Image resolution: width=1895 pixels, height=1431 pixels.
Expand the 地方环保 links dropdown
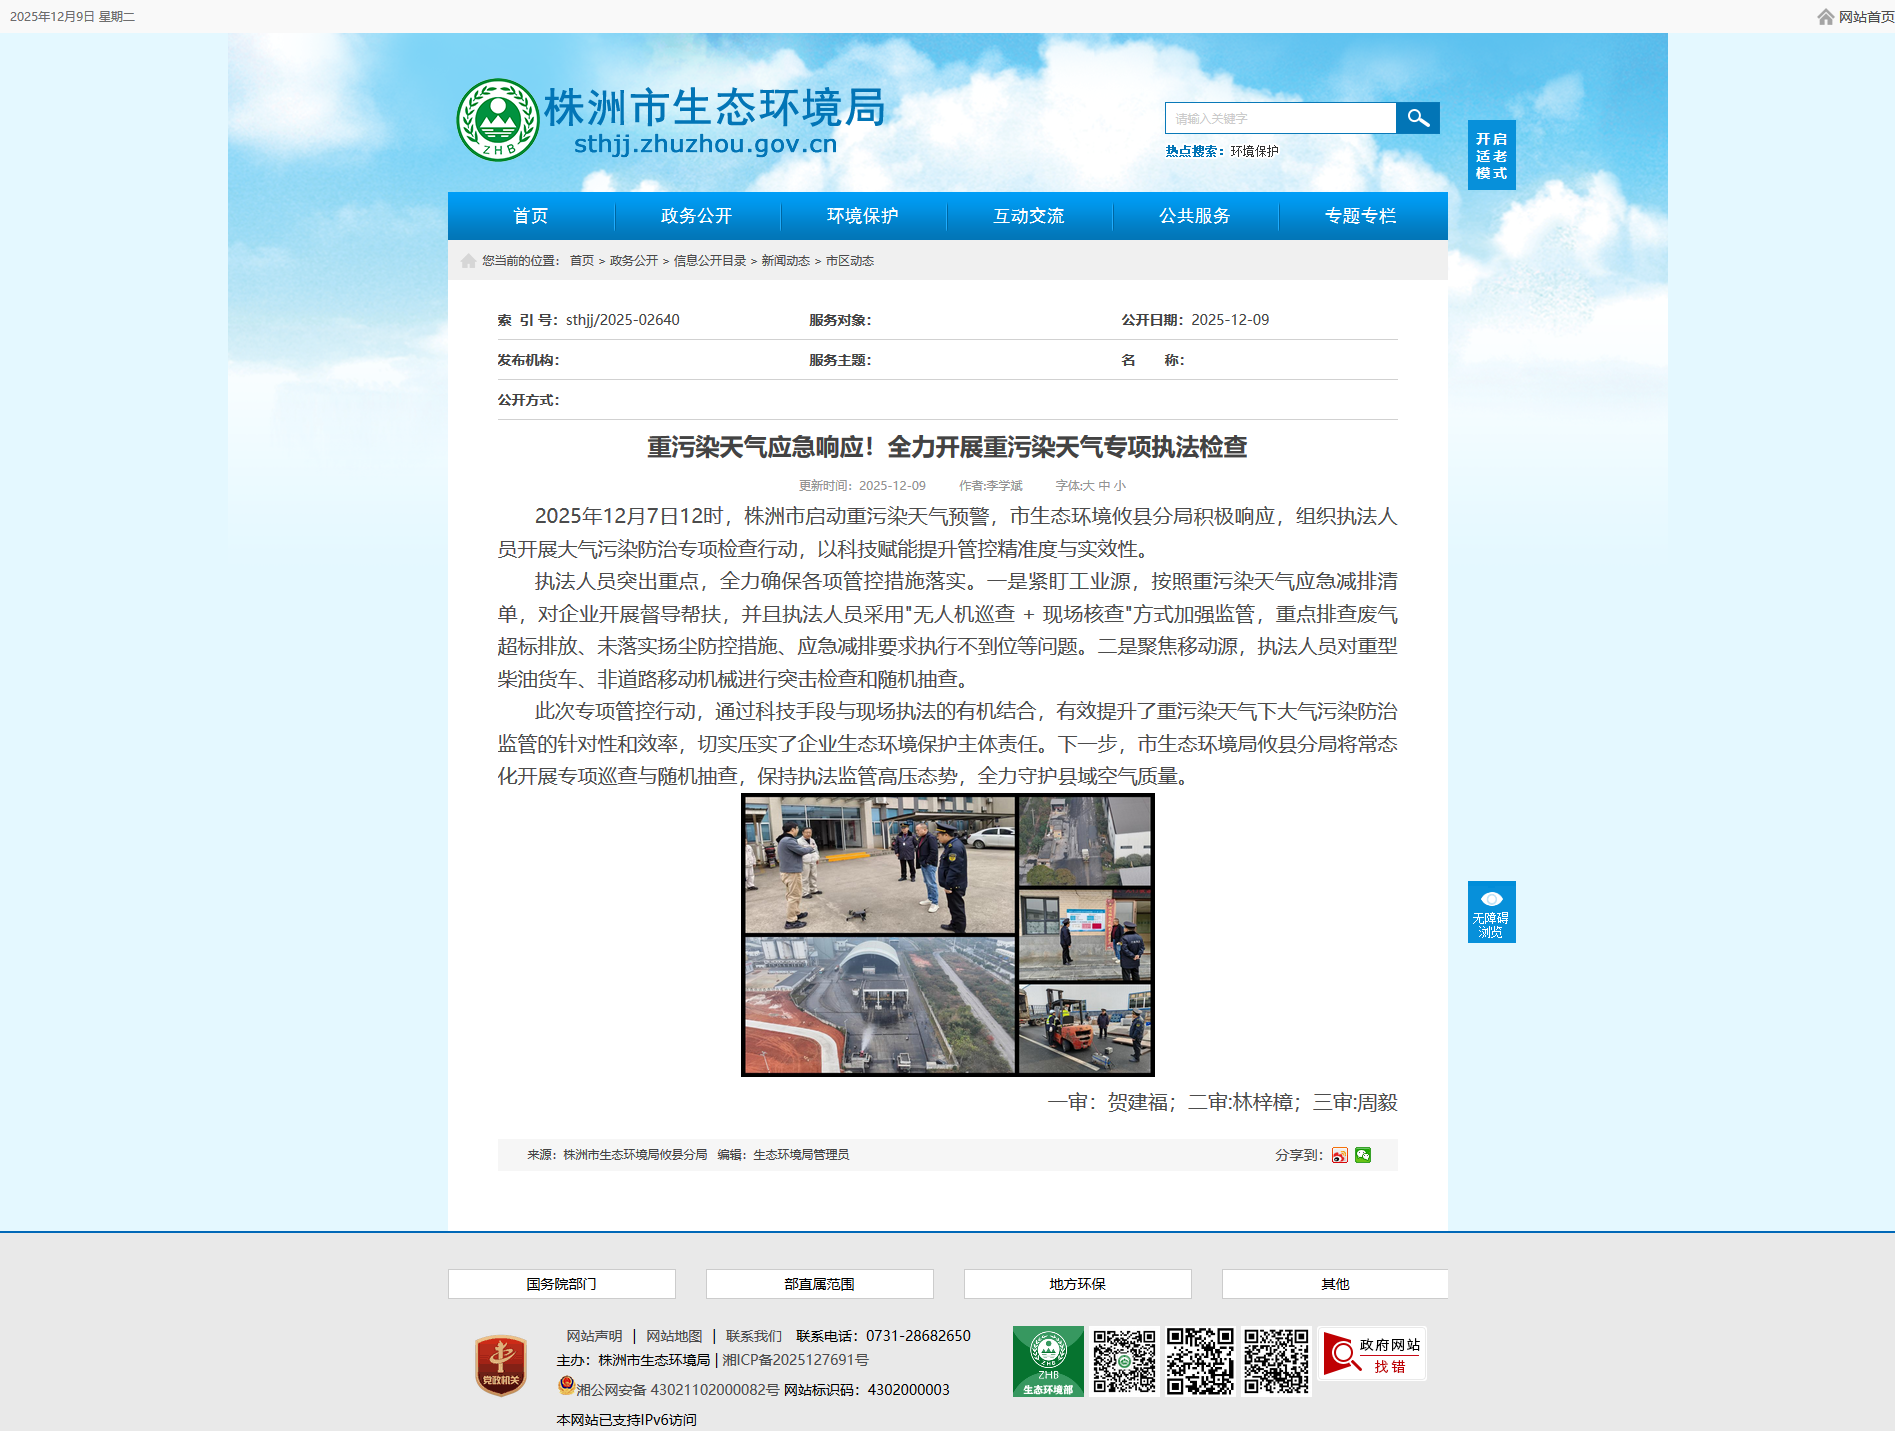point(1077,1284)
